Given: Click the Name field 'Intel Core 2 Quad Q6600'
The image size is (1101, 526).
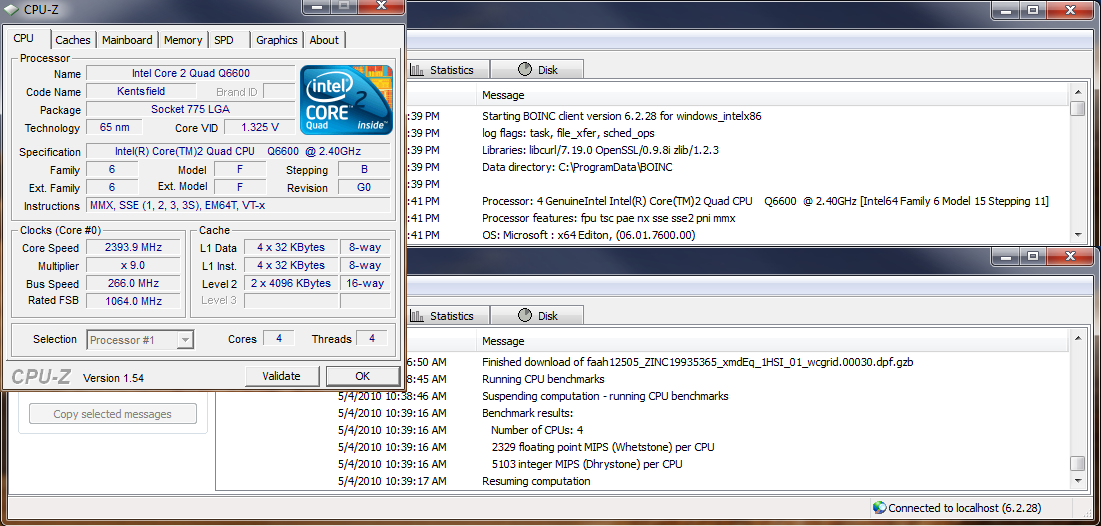Looking at the screenshot, I should click(x=190, y=73).
